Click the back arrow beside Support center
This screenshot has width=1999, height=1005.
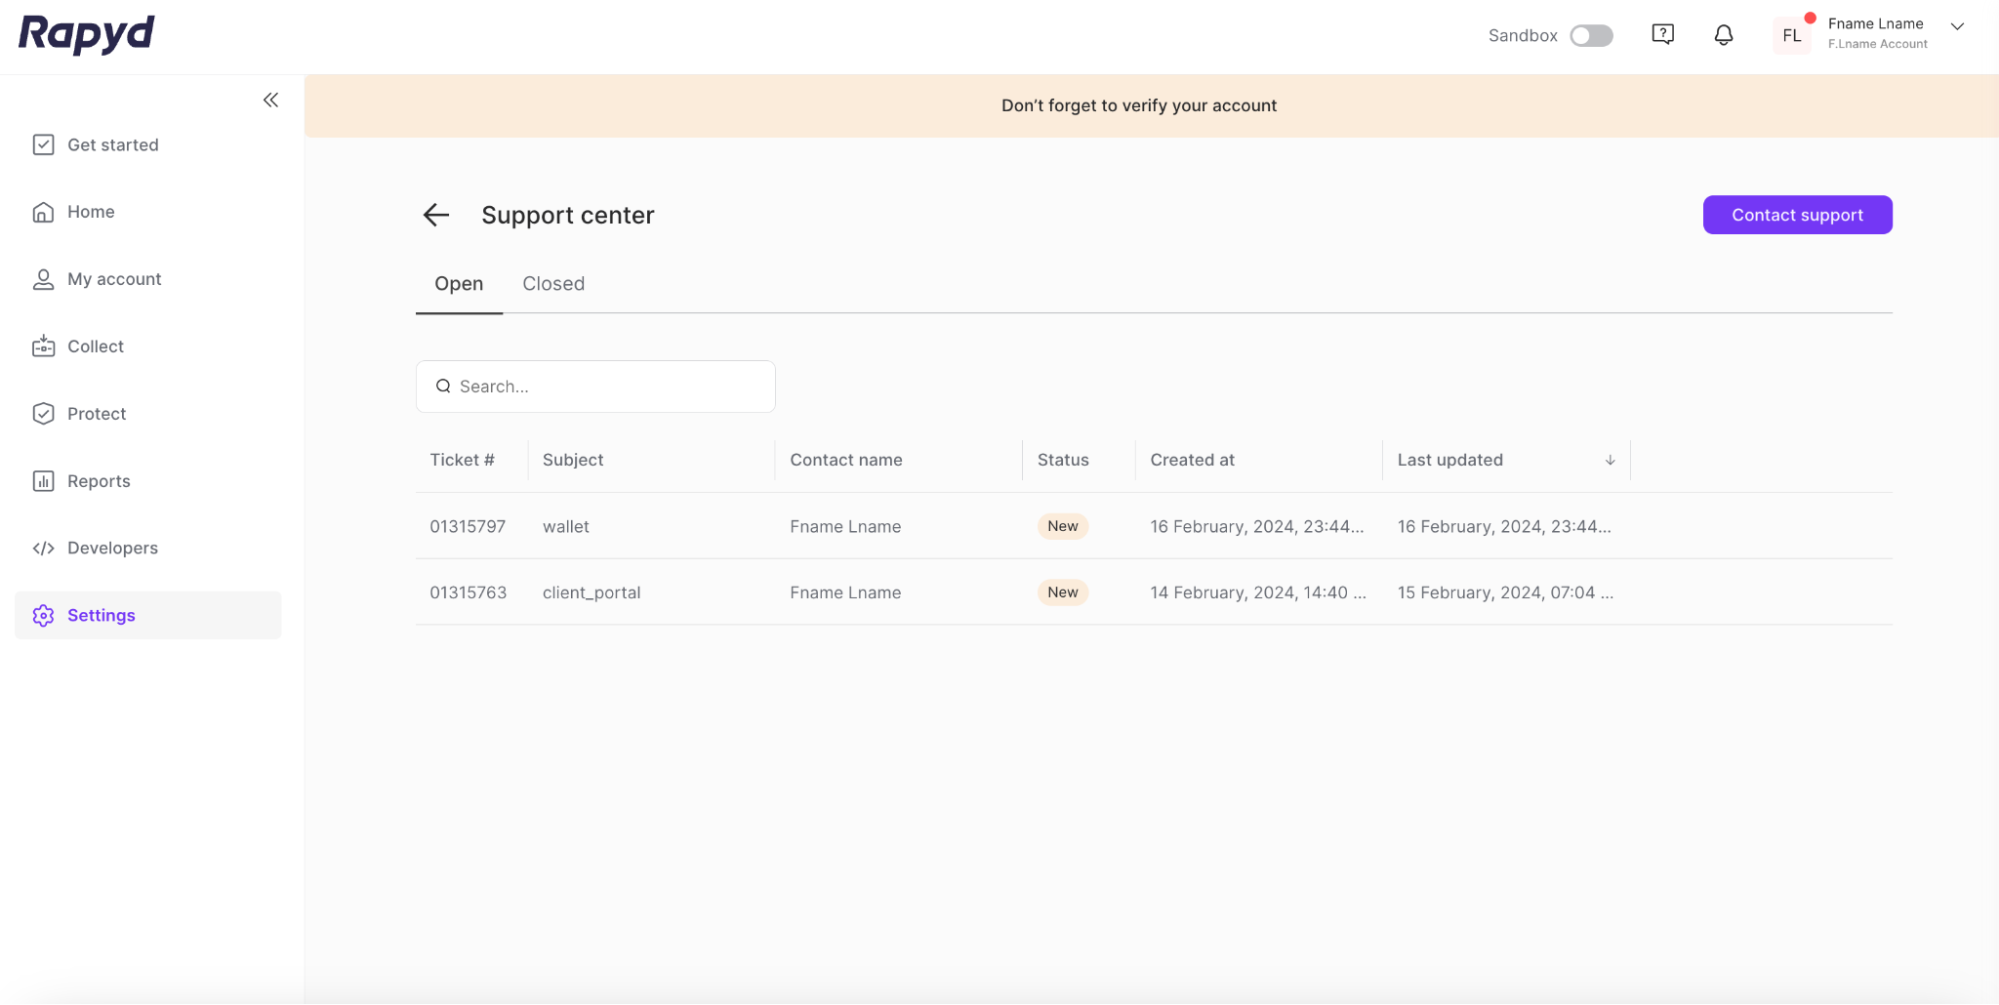(436, 215)
